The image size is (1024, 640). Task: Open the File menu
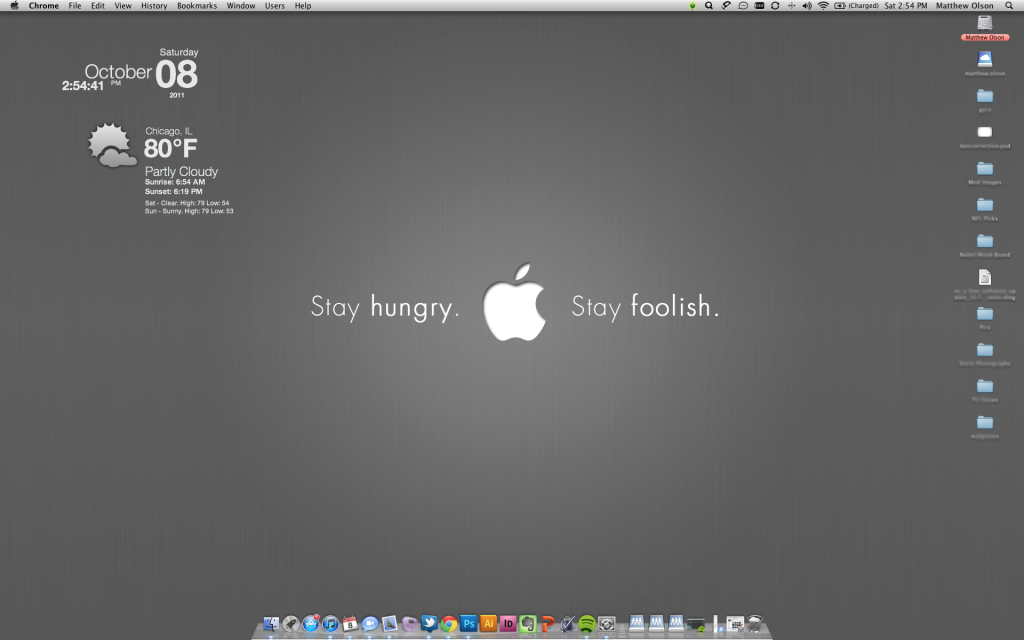point(75,5)
